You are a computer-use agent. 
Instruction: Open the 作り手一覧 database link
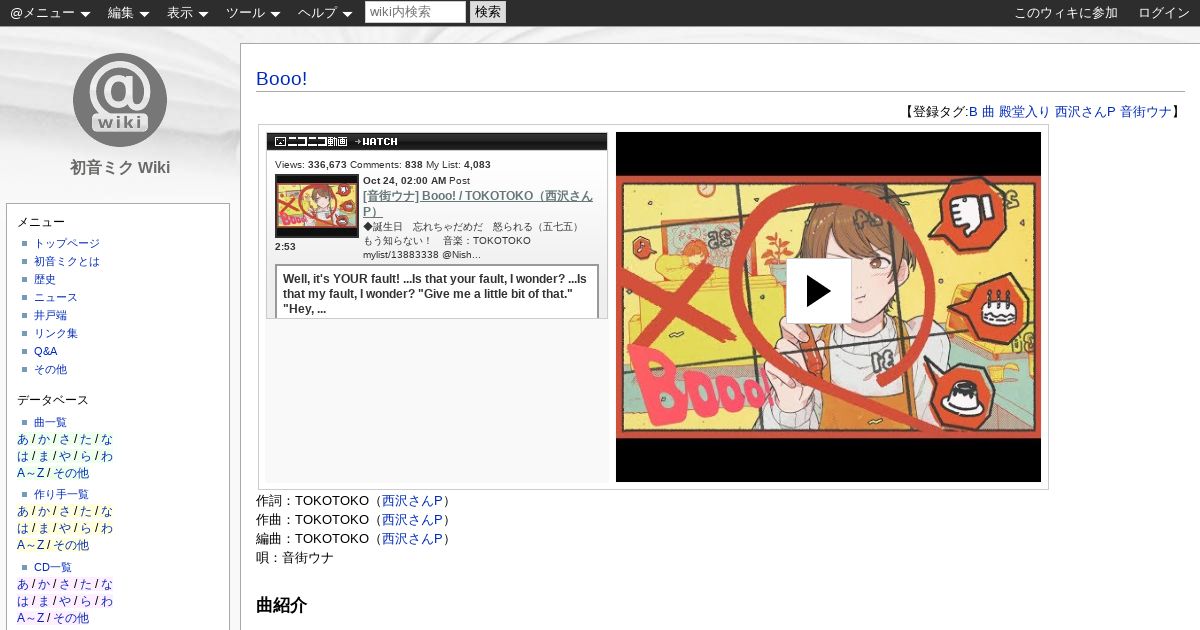click(x=61, y=494)
